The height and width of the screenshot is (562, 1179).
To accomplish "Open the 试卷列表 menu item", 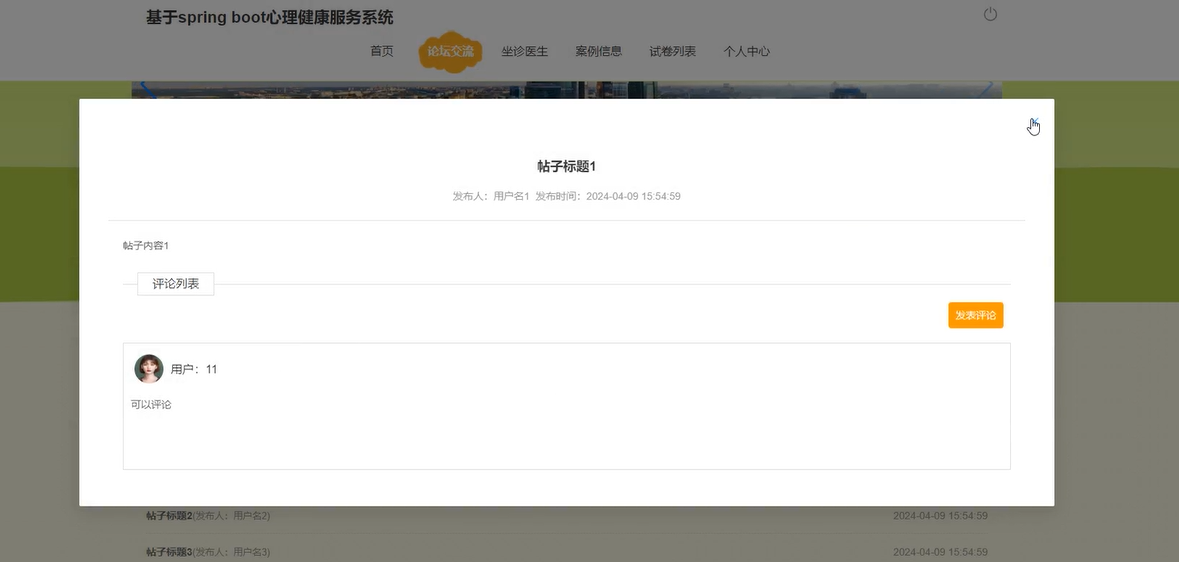I will [673, 51].
